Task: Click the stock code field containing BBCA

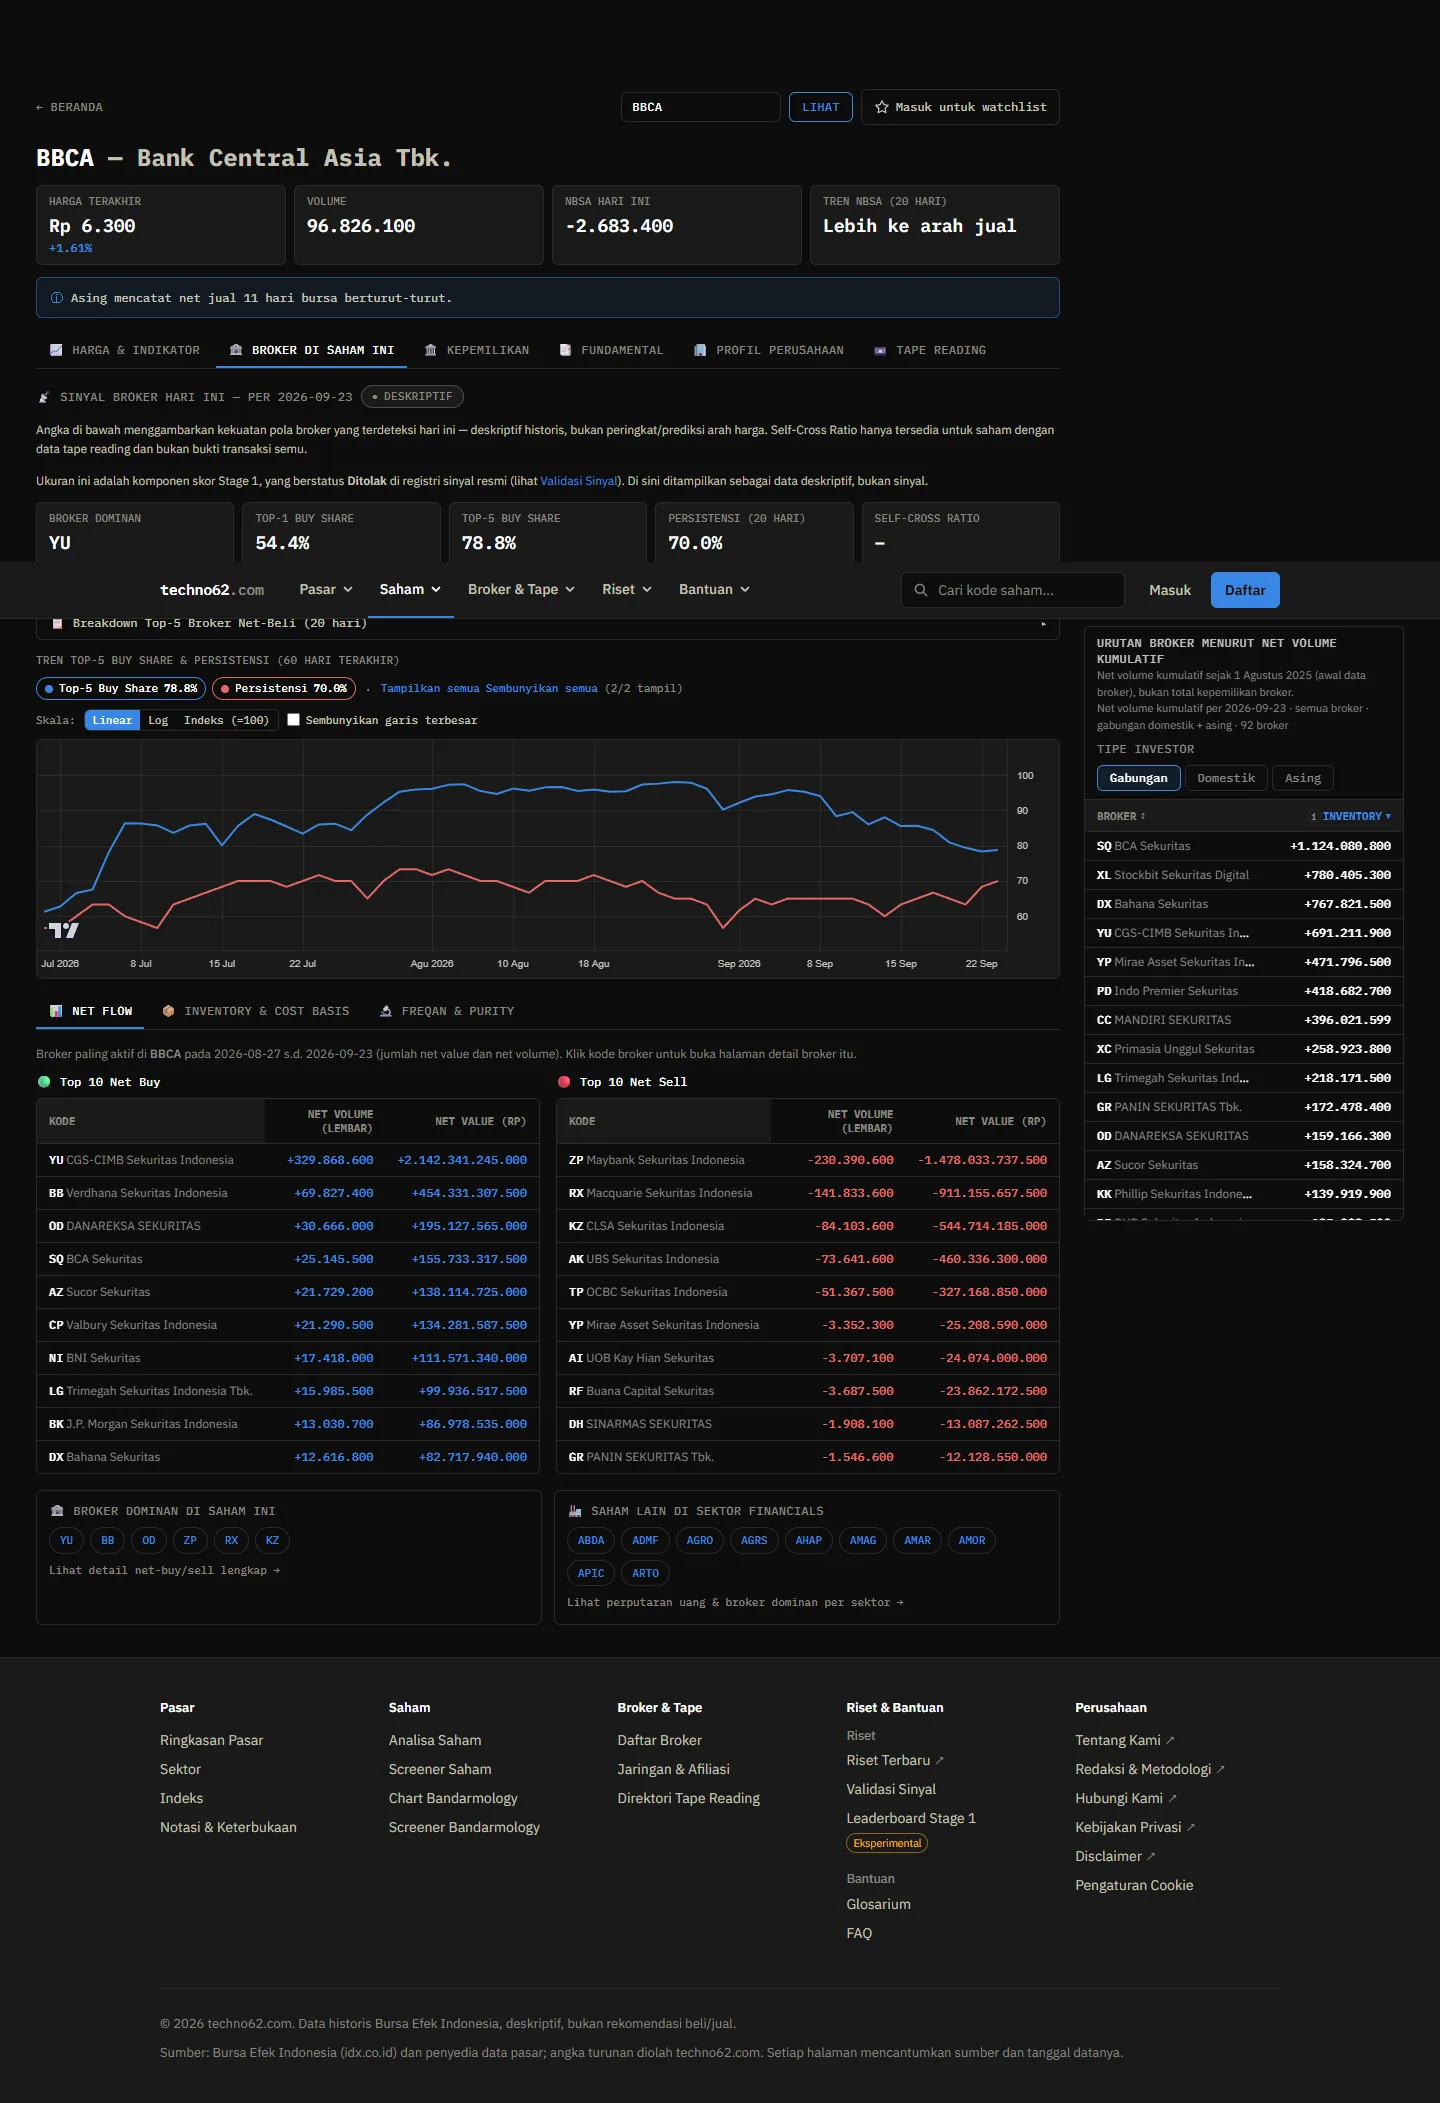Action: click(x=700, y=107)
